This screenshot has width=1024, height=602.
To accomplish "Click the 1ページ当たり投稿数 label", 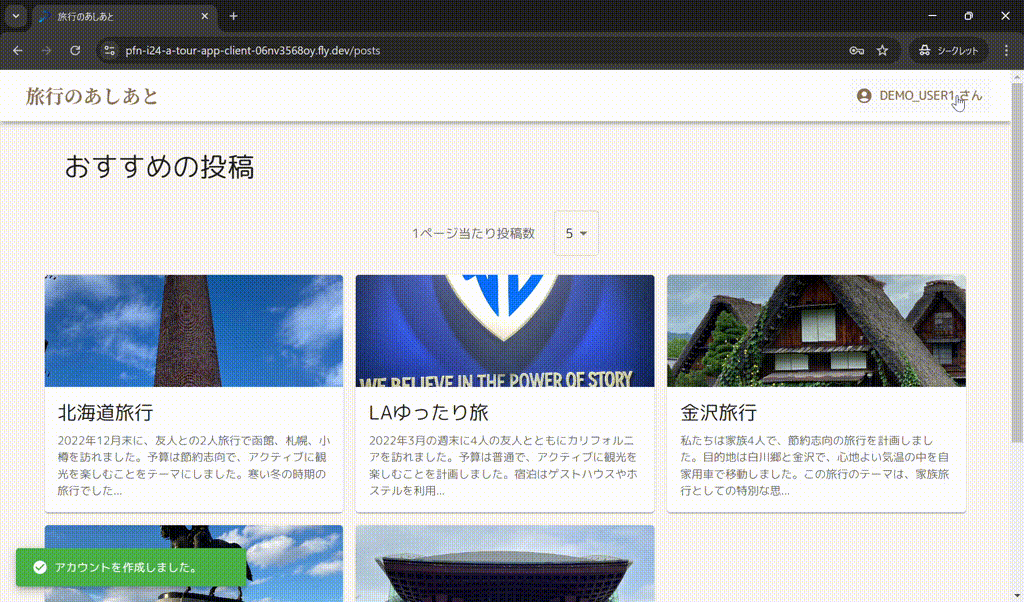I will click(473, 233).
